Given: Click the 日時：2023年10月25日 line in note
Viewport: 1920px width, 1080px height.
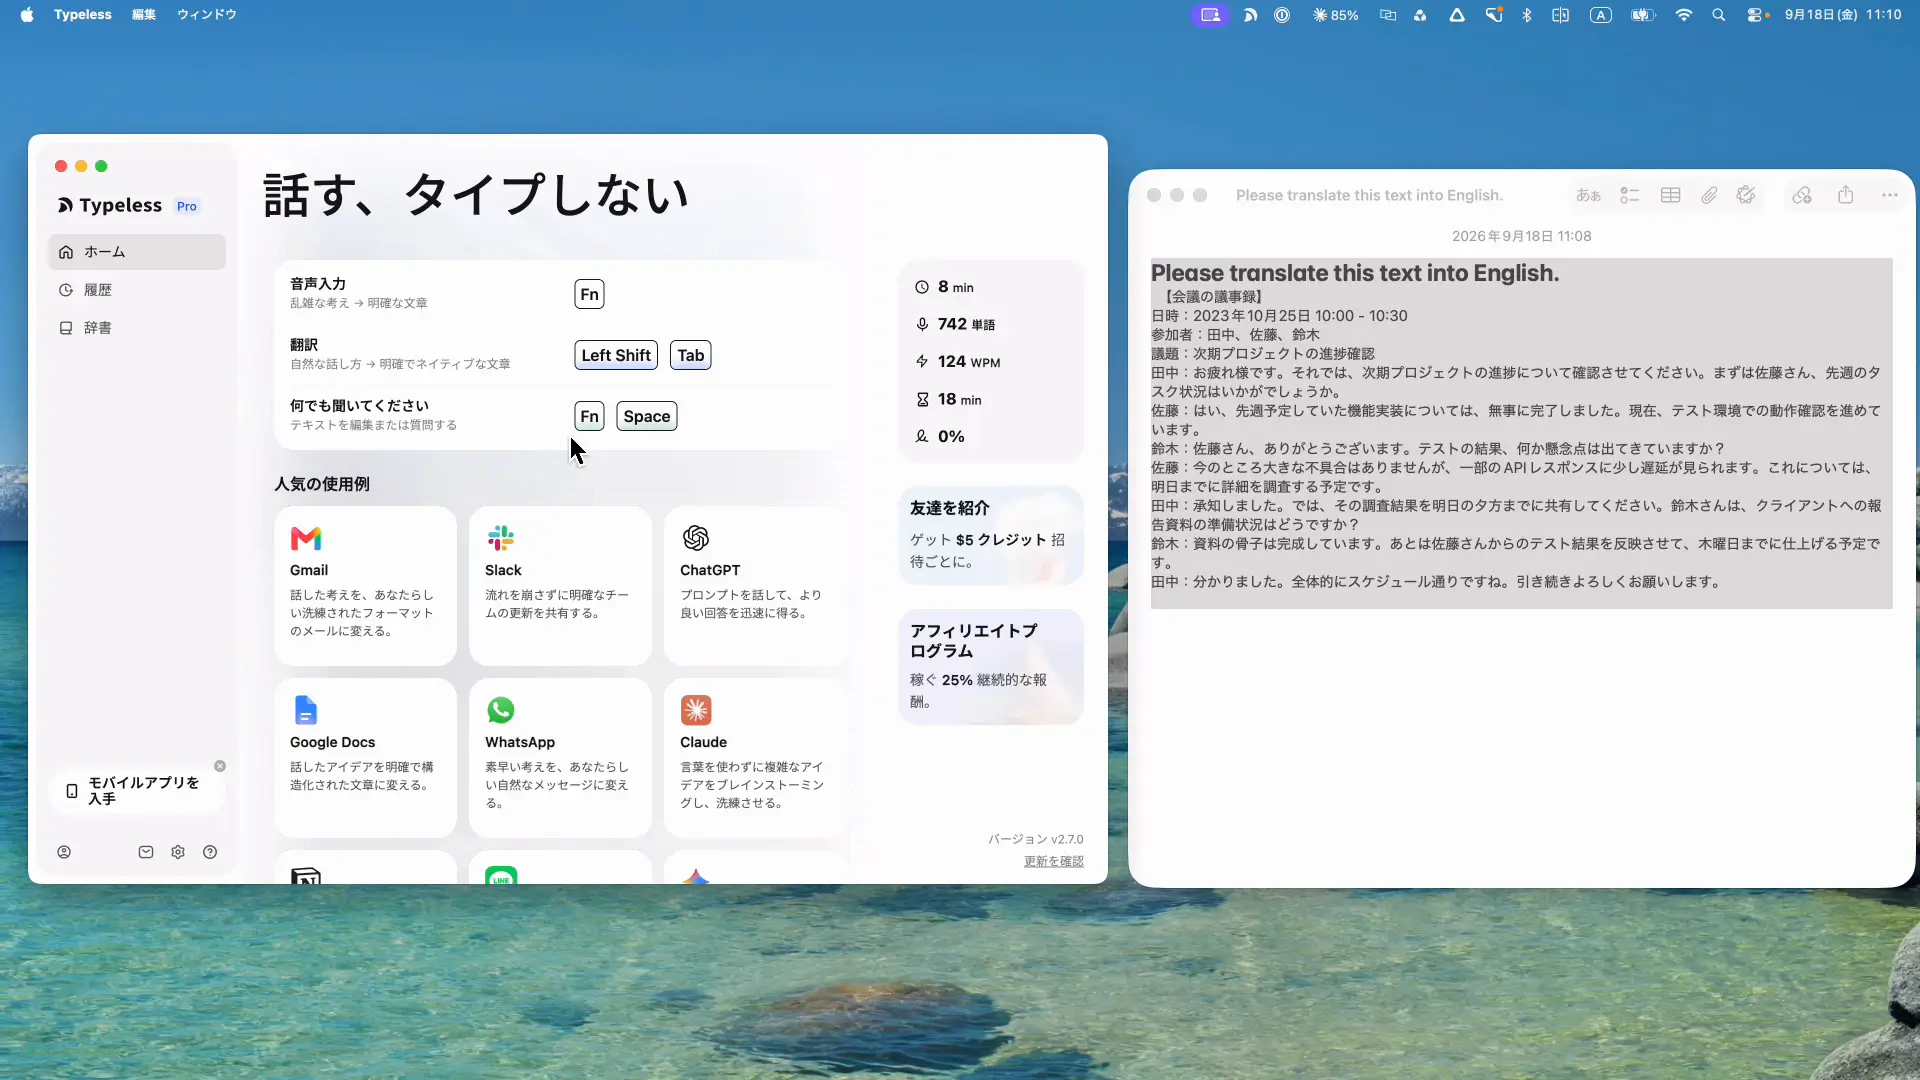Looking at the screenshot, I should coord(1279,316).
